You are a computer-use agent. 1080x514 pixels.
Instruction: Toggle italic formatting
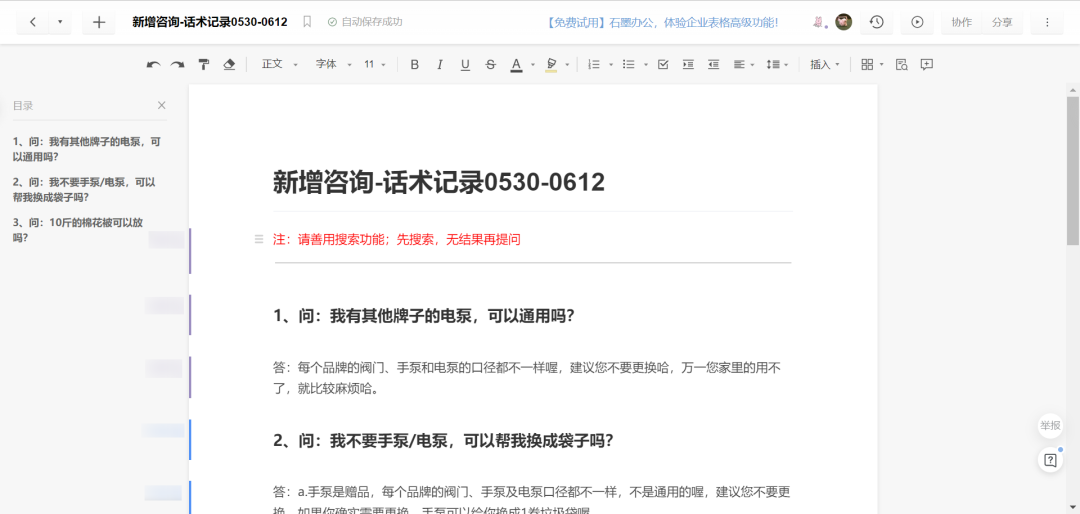(439, 65)
